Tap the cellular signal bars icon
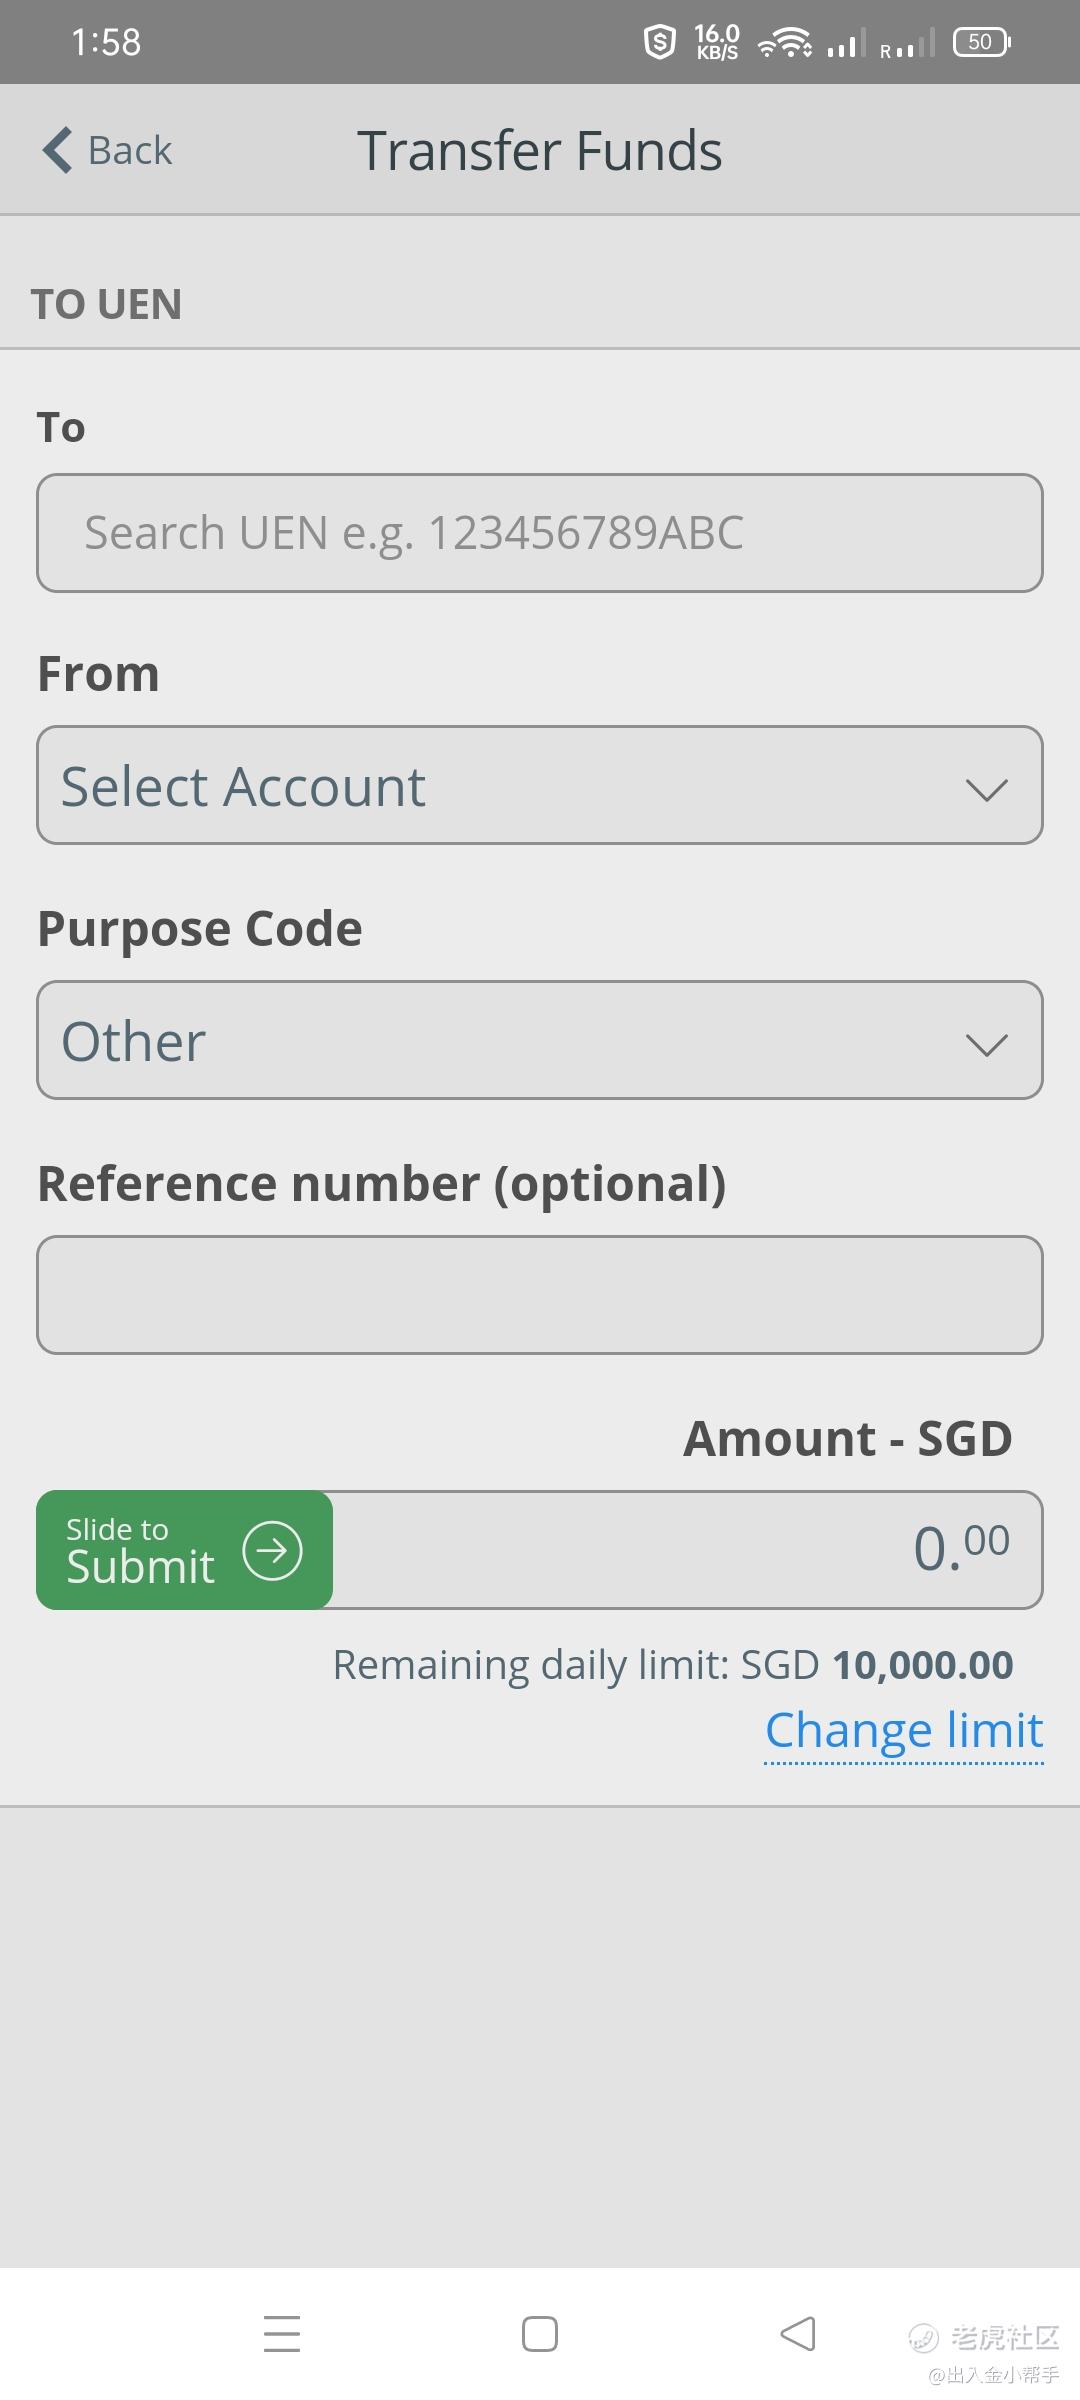The width and height of the screenshot is (1080, 2400). pyautogui.click(x=846, y=43)
